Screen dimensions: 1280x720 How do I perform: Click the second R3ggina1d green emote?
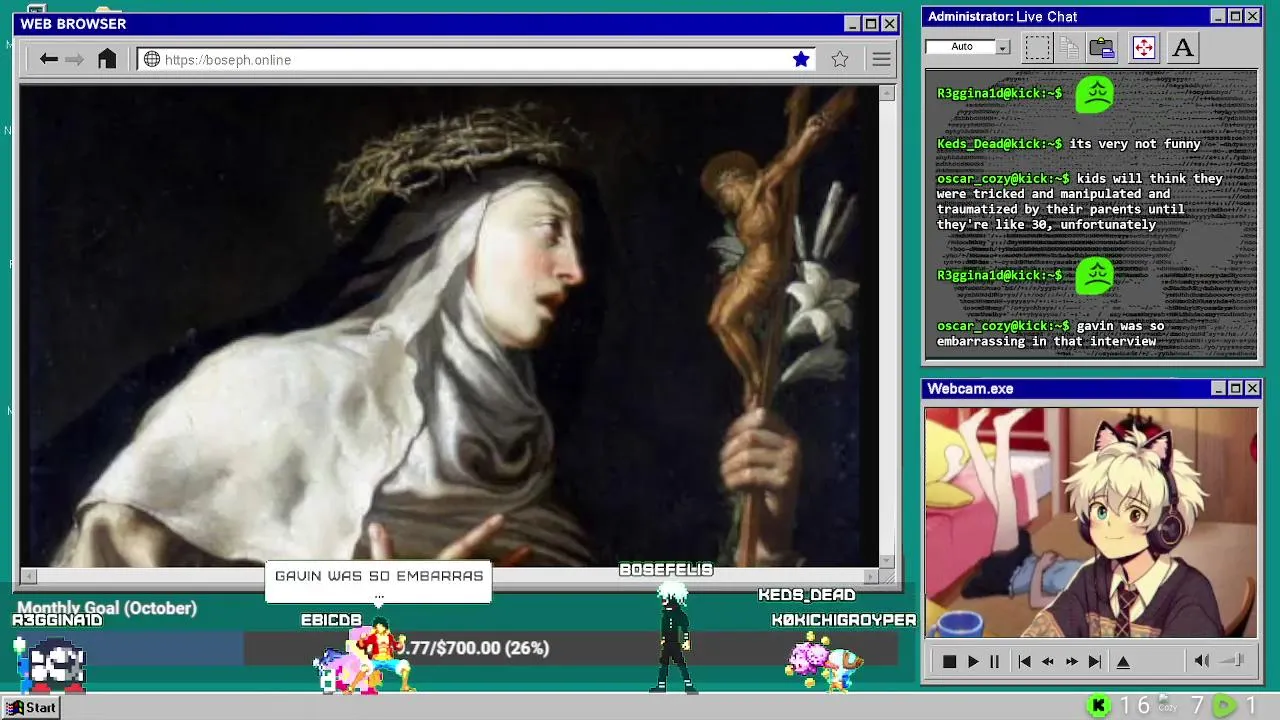(x=1095, y=276)
